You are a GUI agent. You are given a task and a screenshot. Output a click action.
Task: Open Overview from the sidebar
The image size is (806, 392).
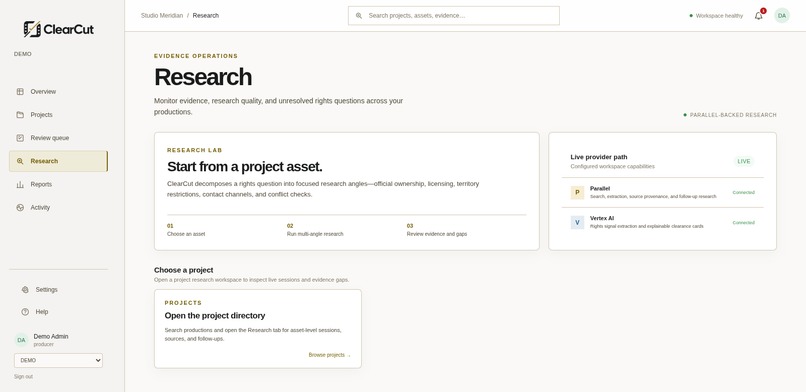pos(59,91)
